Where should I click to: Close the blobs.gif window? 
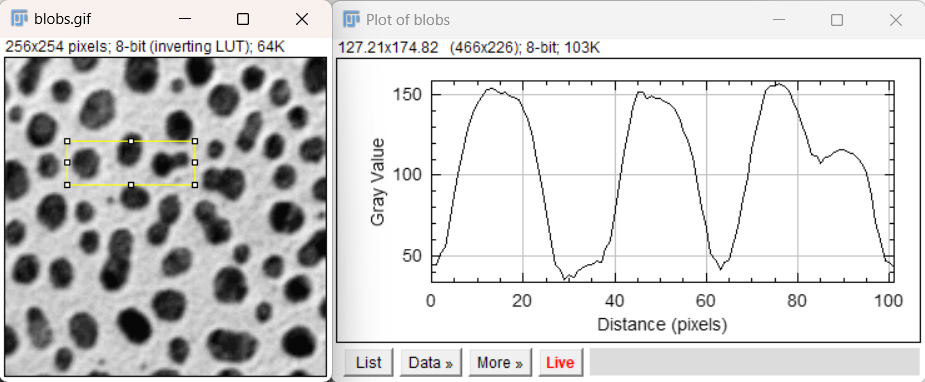pos(301,19)
